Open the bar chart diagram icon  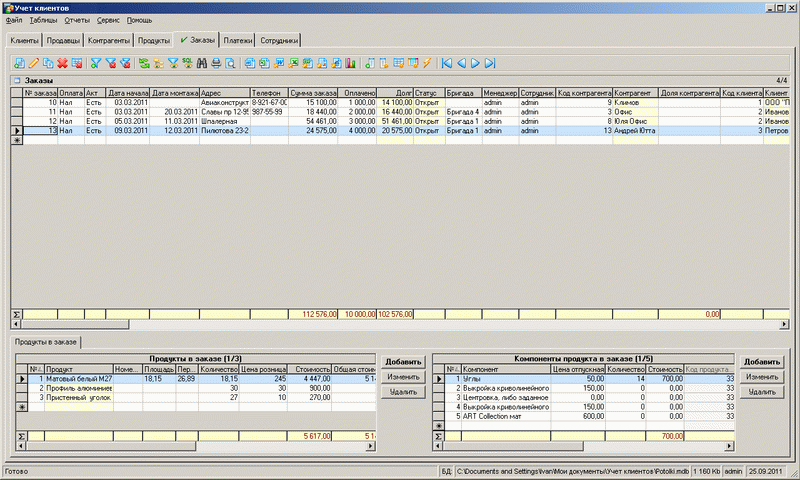350,63
